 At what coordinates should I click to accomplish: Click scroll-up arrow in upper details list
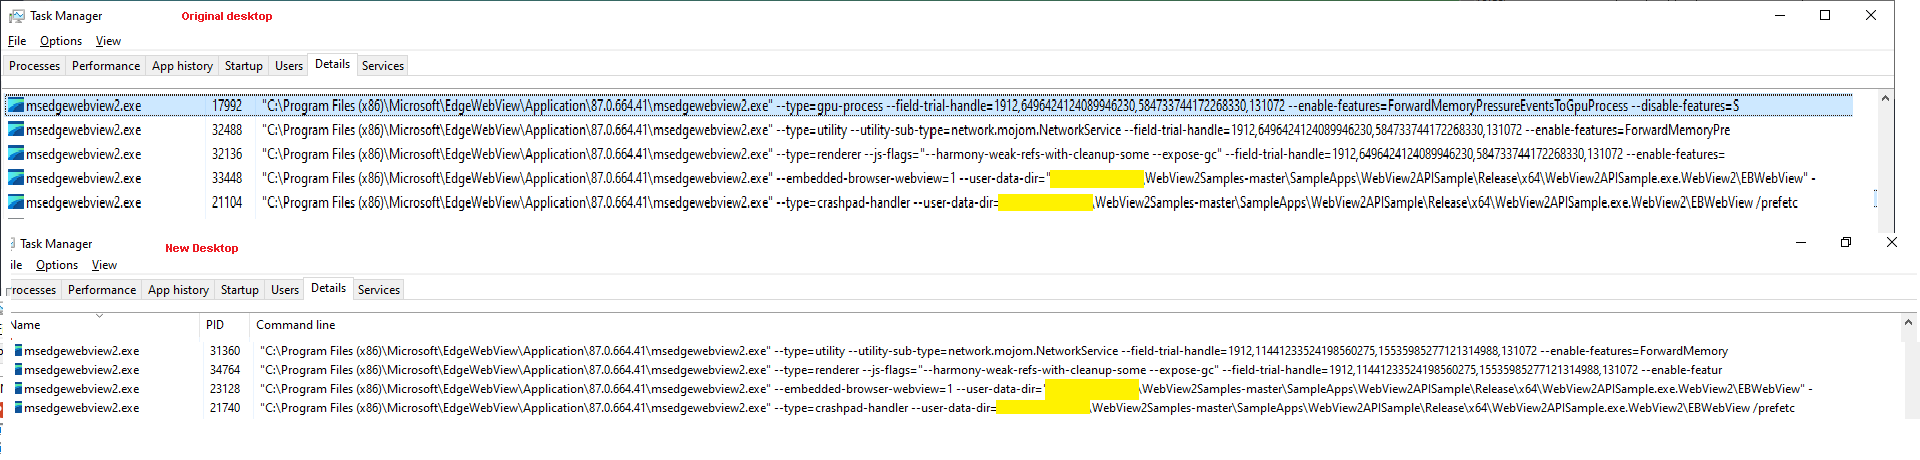(x=1885, y=98)
